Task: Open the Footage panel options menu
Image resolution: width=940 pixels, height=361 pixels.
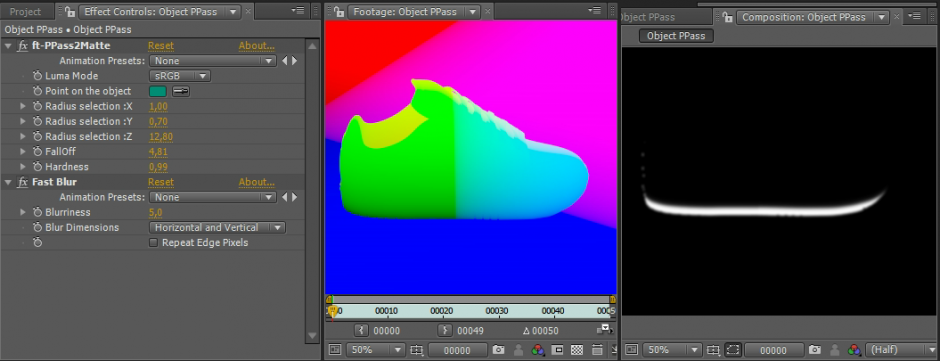Action: pos(596,11)
